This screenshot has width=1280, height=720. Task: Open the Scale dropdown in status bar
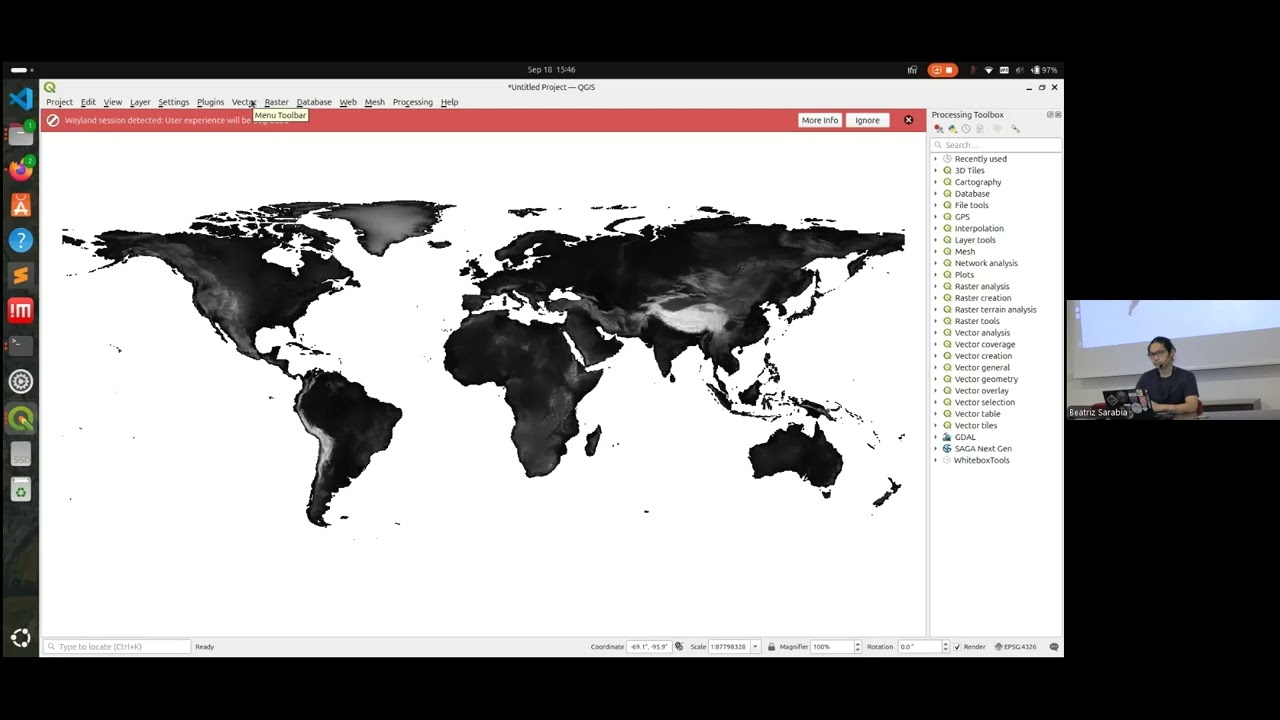click(x=755, y=647)
